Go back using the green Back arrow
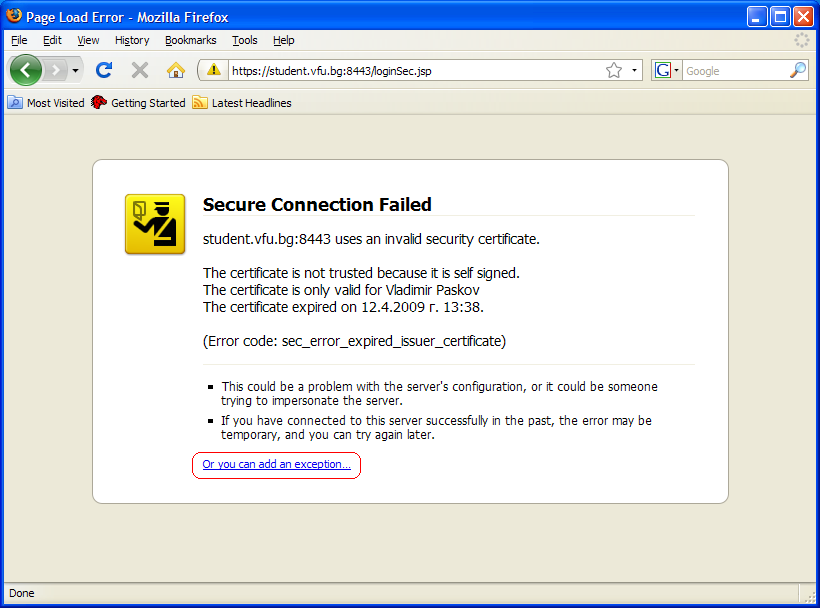Screen dimensions: 820x608 pos(26,70)
